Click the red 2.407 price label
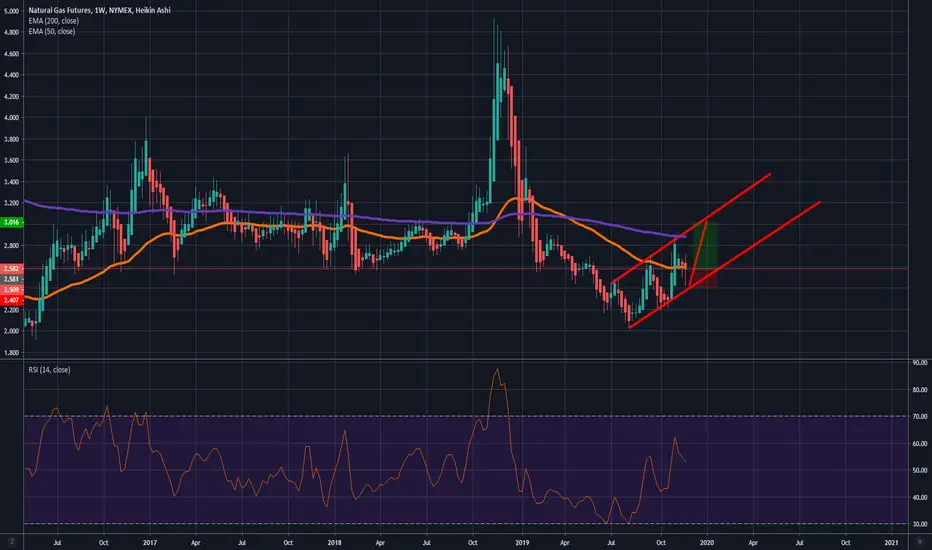Image resolution: width=932 pixels, height=550 pixels. 11,300
